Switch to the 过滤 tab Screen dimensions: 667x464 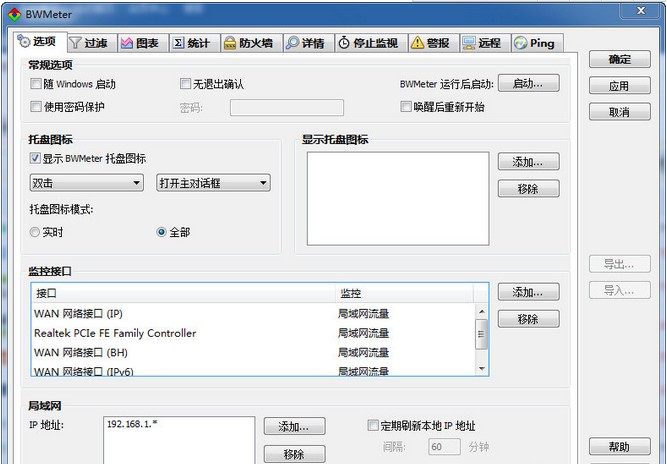pyautogui.click(x=92, y=43)
